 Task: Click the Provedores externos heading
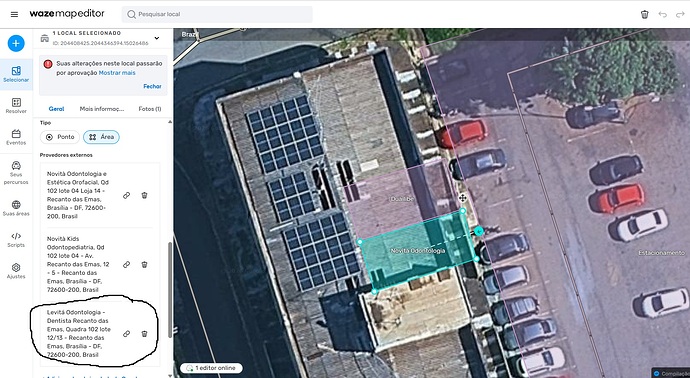(x=66, y=155)
